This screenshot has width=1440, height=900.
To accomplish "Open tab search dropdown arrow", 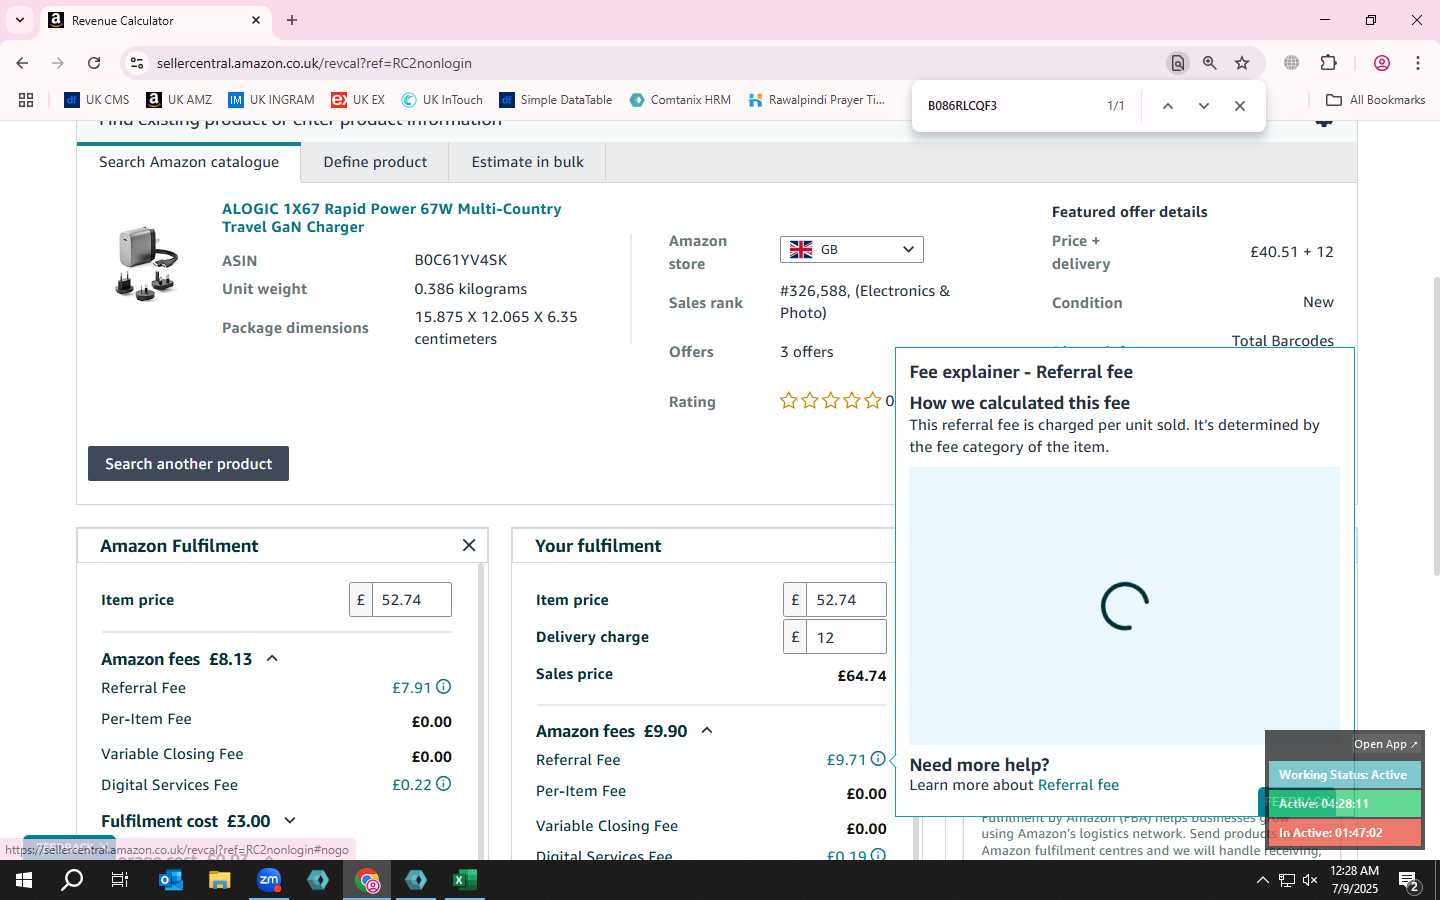I will tap(19, 20).
